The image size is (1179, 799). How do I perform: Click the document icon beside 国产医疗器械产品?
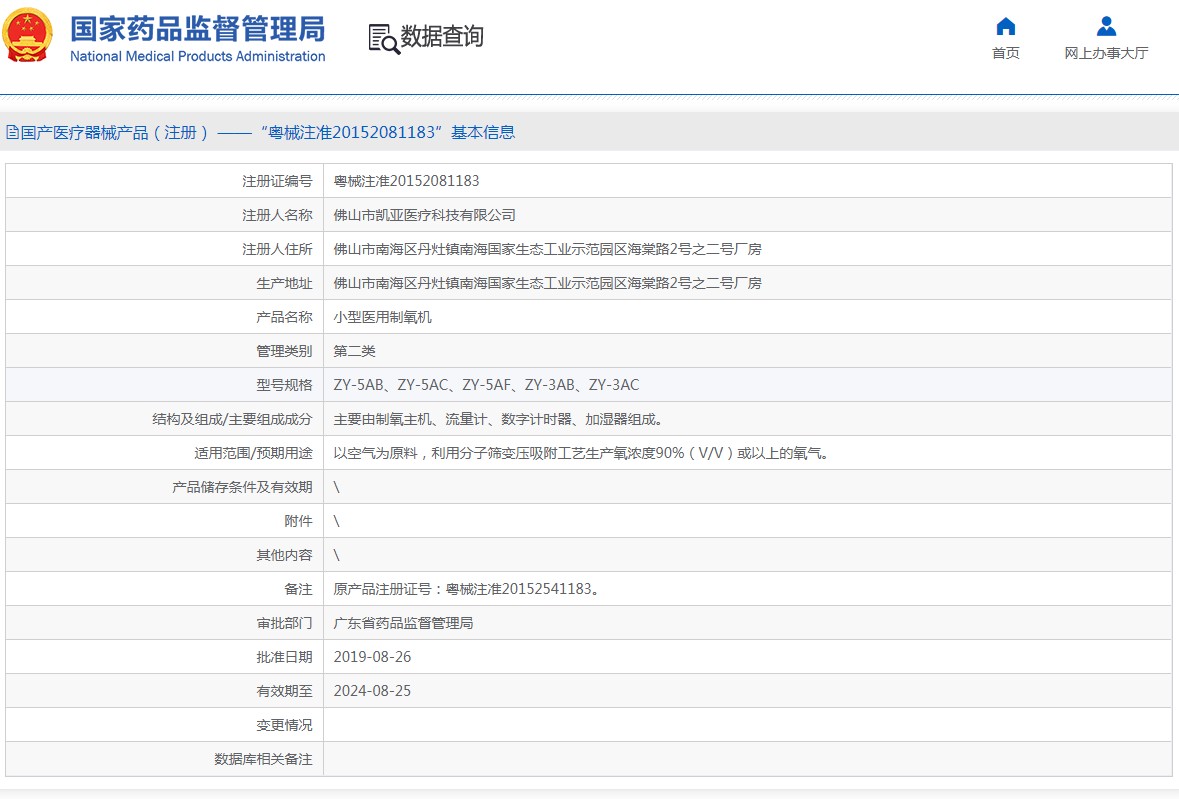pos(12,132)
